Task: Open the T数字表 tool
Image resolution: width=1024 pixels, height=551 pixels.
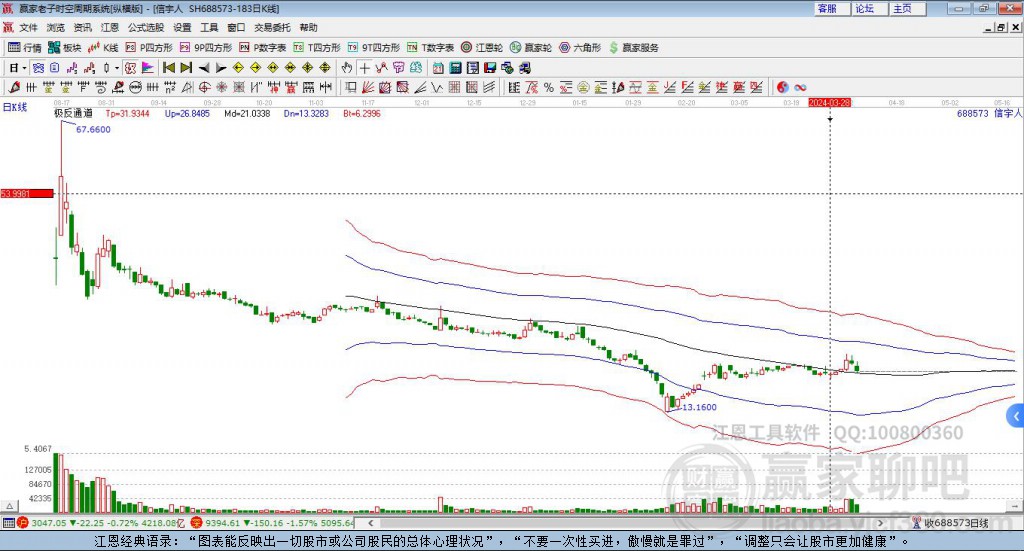Action: pyautogui.click(x=430, y=48)
